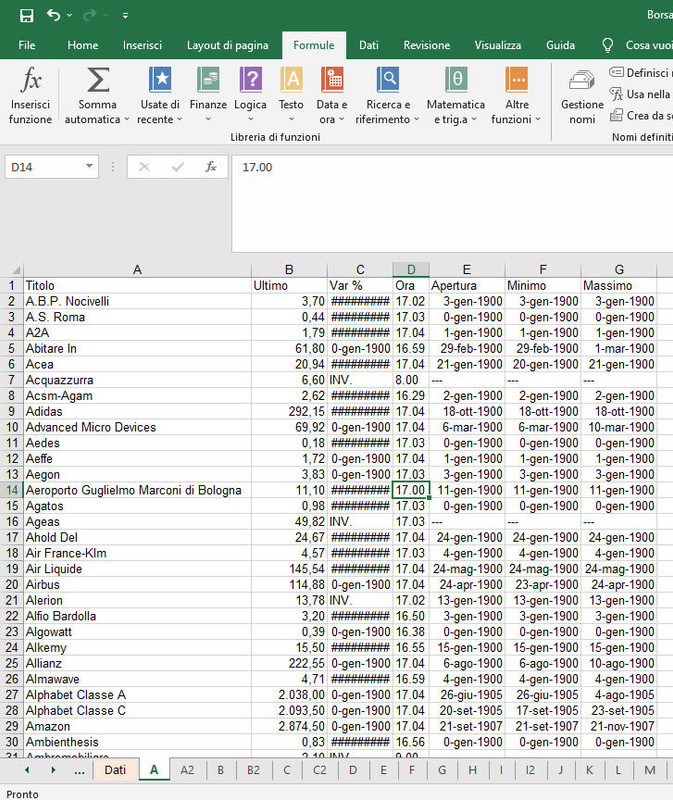Switch to Guida ribbon tab

[560, 45]
